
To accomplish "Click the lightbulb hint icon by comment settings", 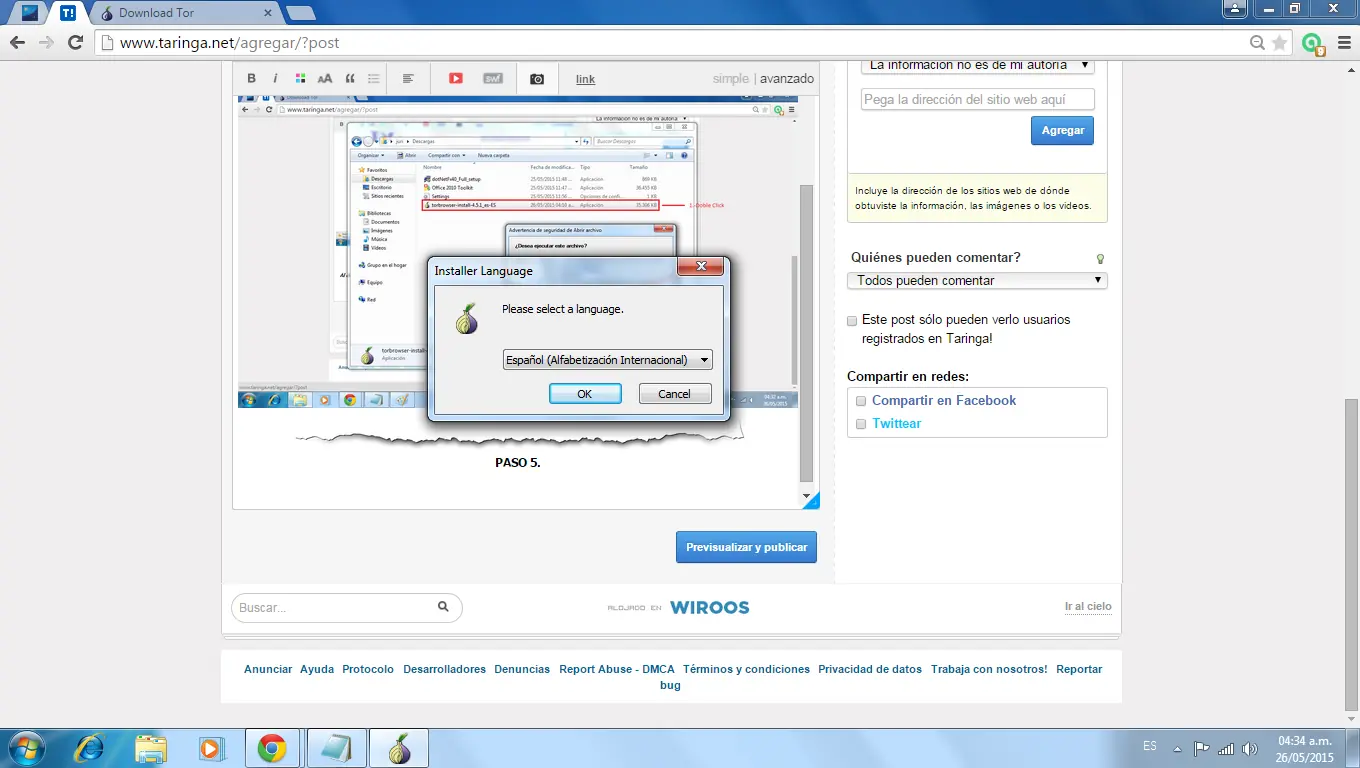I will coord(1100,259).
